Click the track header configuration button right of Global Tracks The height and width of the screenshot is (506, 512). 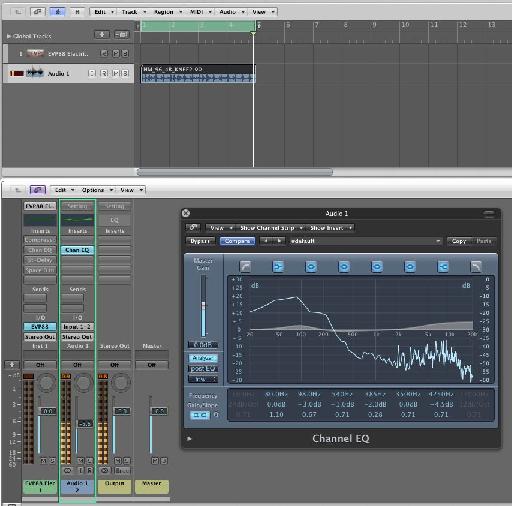122,34
